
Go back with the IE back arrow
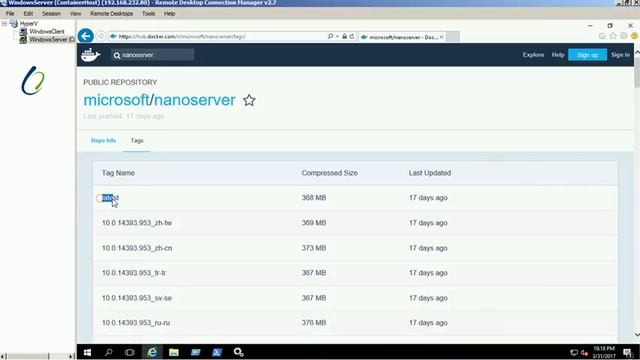(x=86, y=36)
